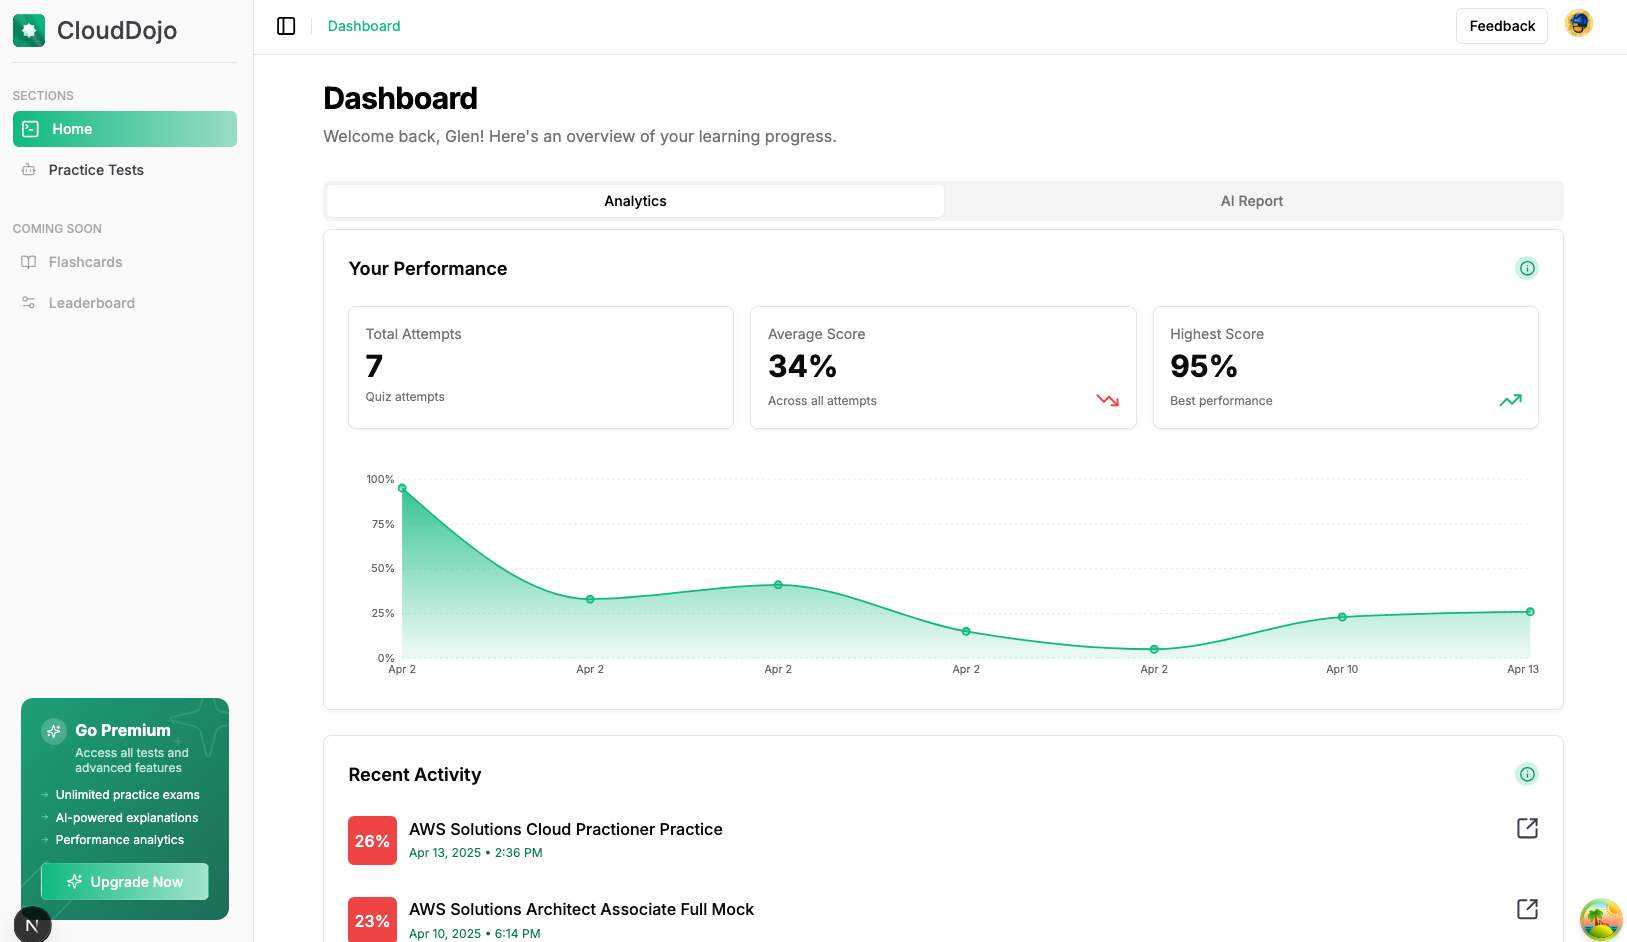This screenshot has height=942, width=1627.
Task: Click 'Quiz attempts' caption
Action: pos(405,397)
